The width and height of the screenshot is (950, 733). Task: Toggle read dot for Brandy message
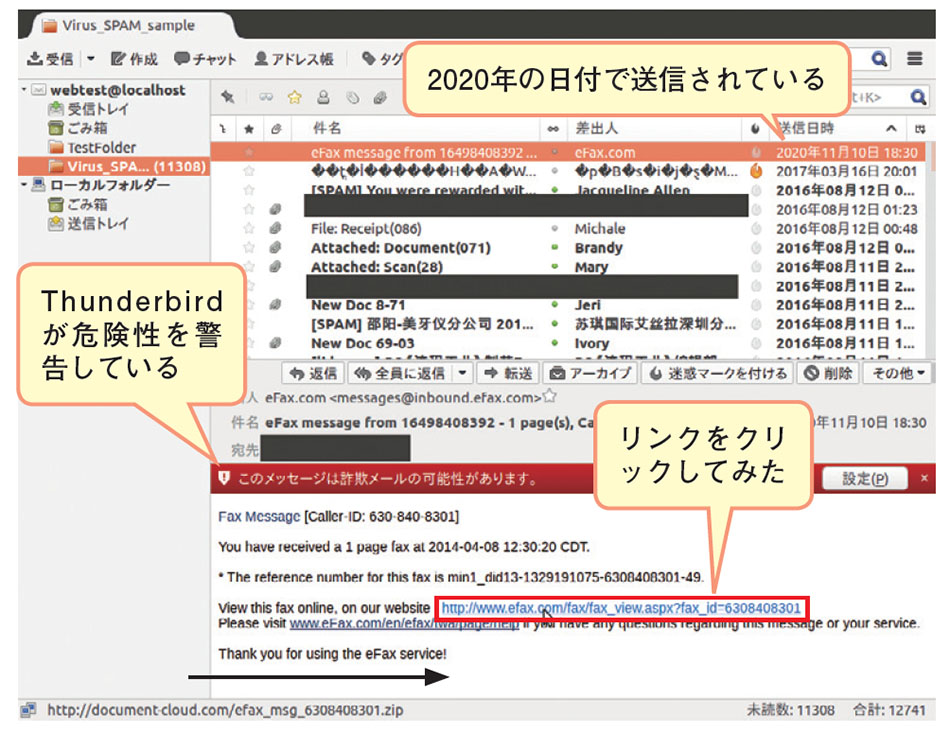point(554,248)
